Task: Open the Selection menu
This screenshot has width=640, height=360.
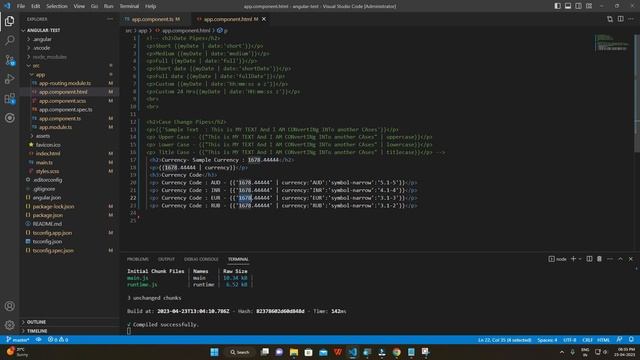Action: coord(57,6)
